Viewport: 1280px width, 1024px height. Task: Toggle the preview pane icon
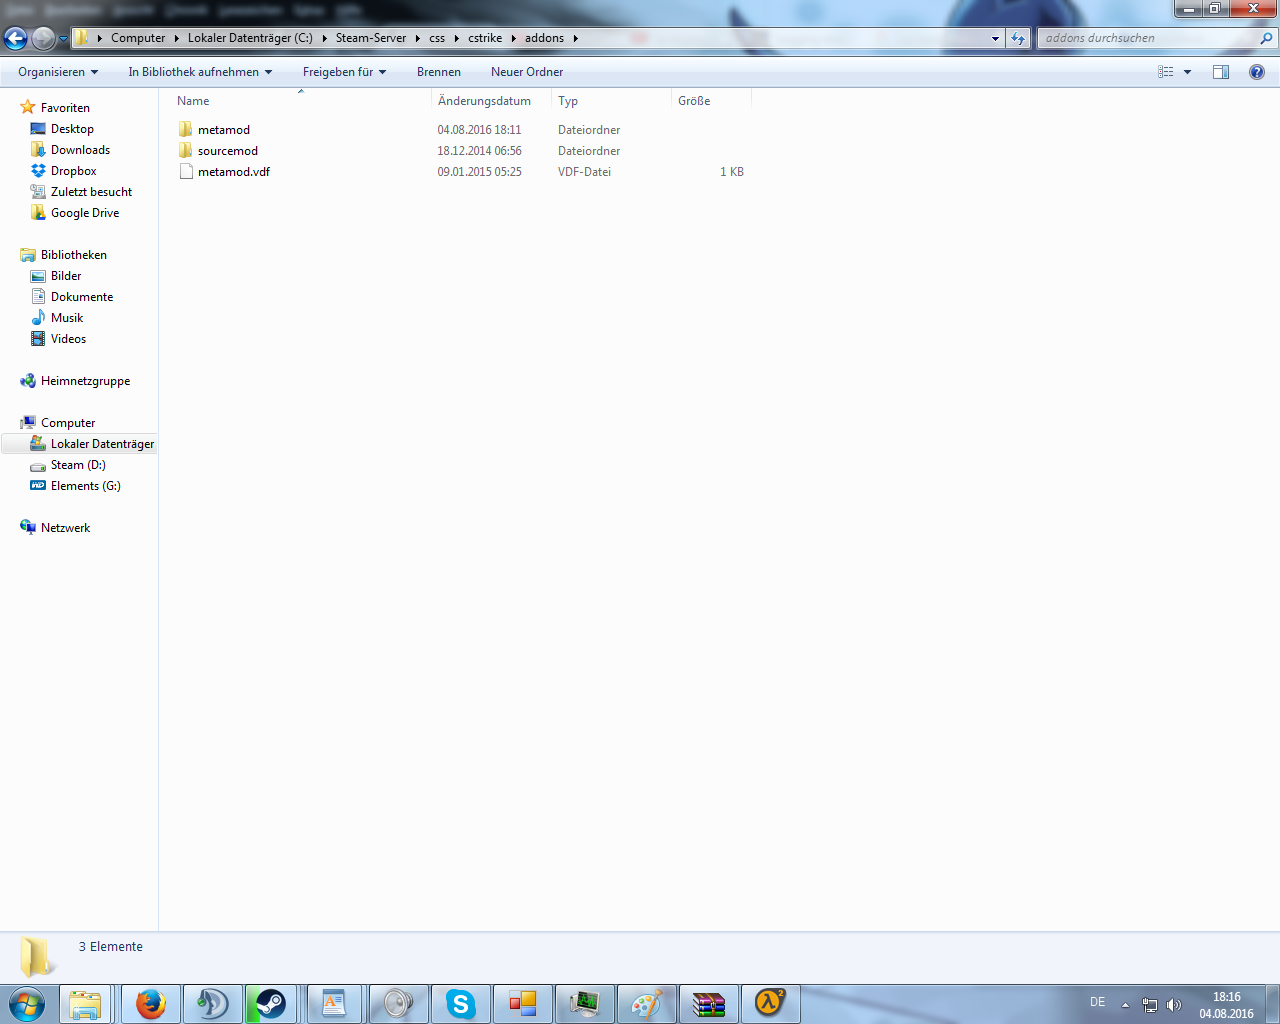tap(1221, 72)
